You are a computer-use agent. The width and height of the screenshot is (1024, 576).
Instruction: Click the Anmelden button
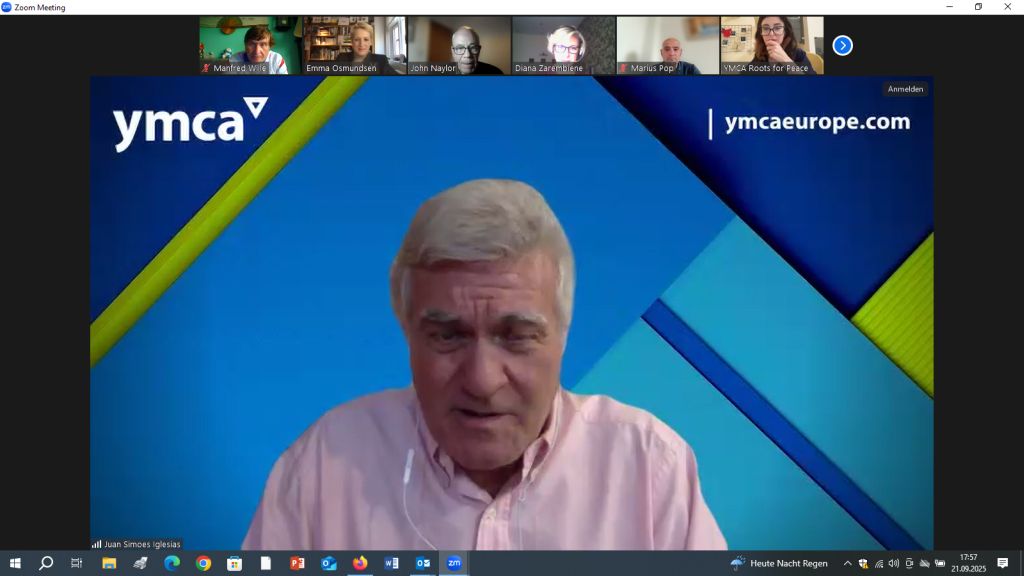click(x=905, y=89)
